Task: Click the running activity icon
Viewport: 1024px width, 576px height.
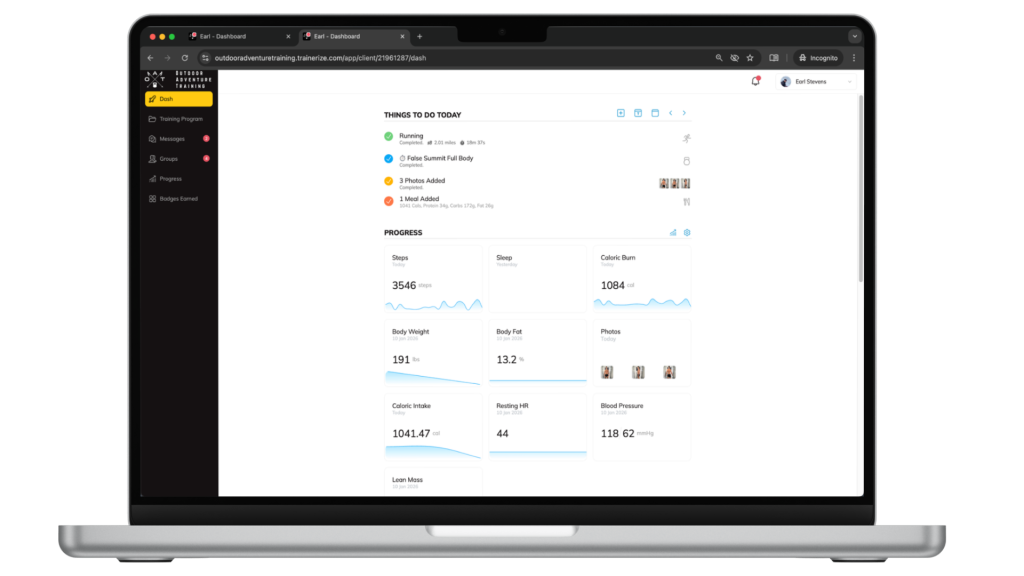Action: (x=686, y=138)
